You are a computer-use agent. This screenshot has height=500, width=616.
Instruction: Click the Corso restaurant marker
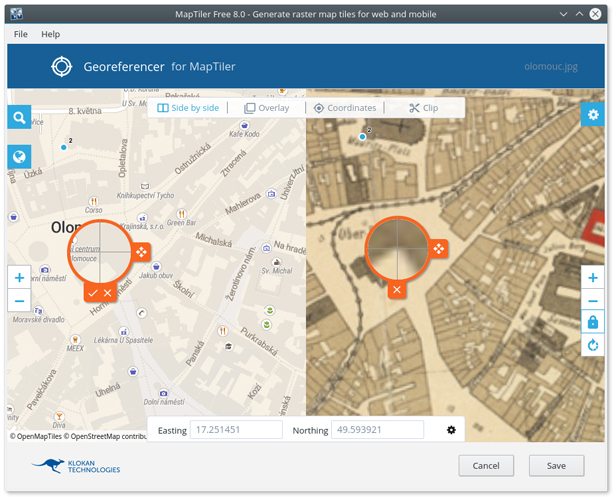tap(94, 201)
